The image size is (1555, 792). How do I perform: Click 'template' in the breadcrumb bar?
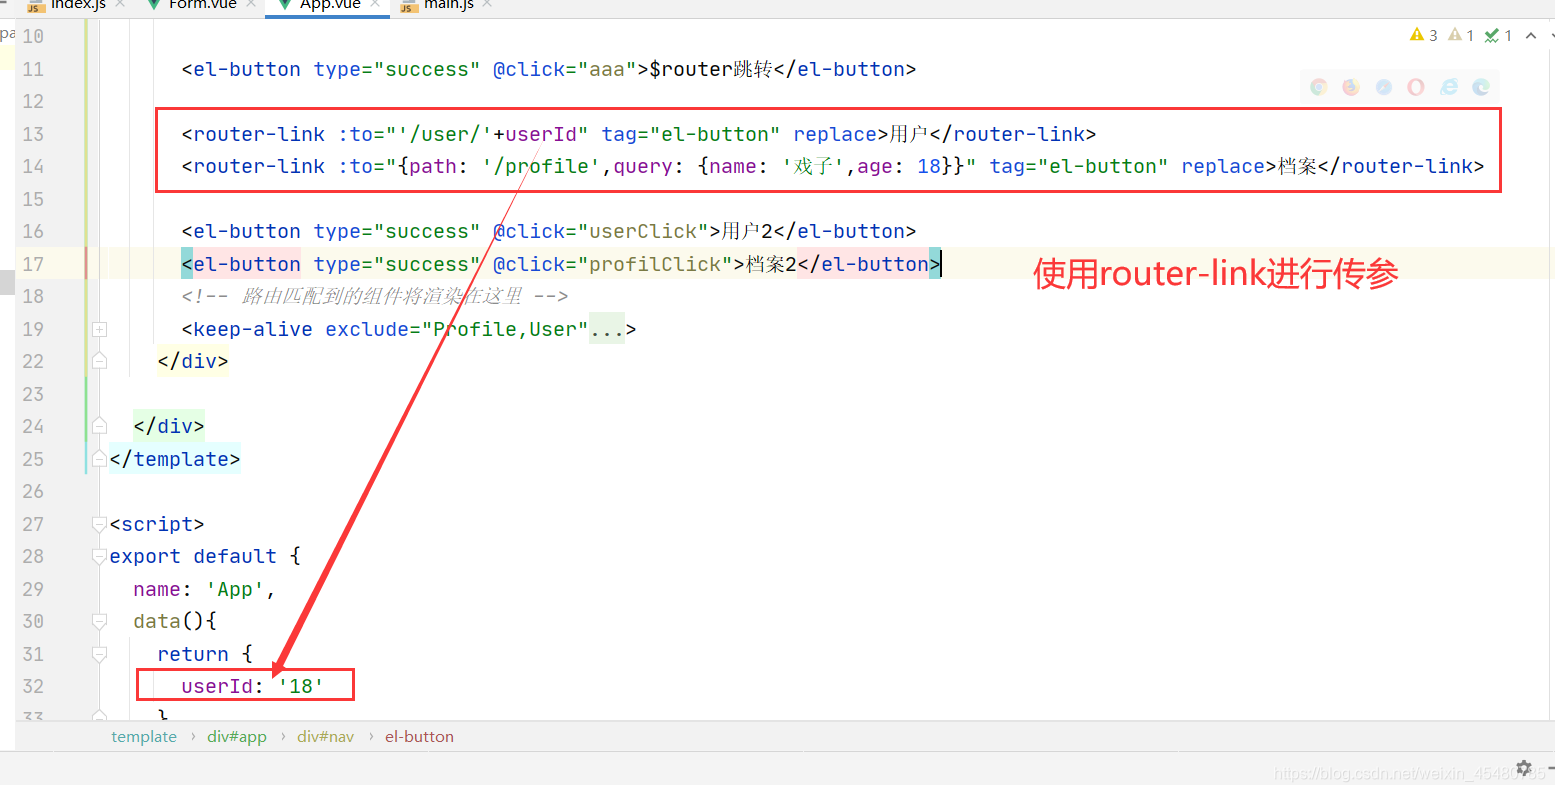pyautogui.click(x=144, y=737)
